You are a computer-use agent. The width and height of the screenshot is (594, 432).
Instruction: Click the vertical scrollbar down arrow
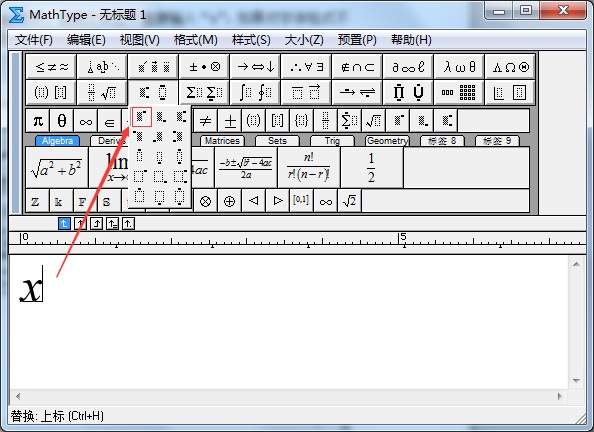[576, 380]
